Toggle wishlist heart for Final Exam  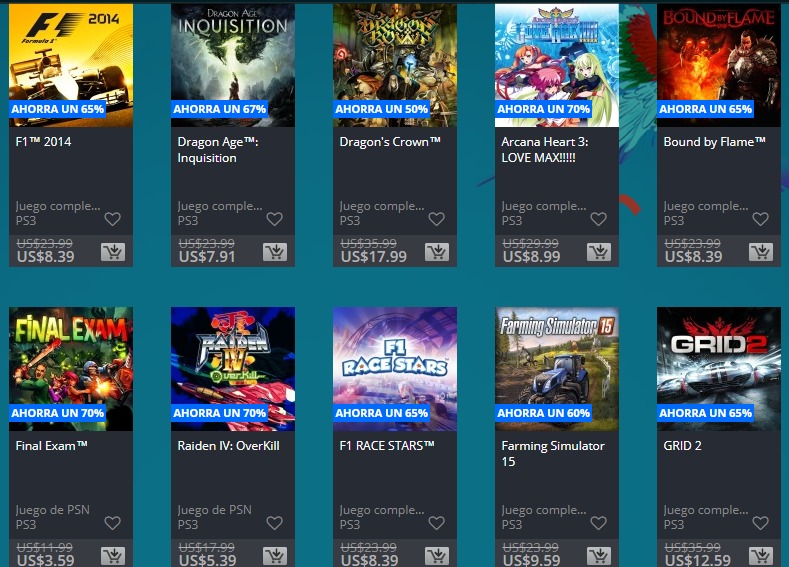point(112,523)
